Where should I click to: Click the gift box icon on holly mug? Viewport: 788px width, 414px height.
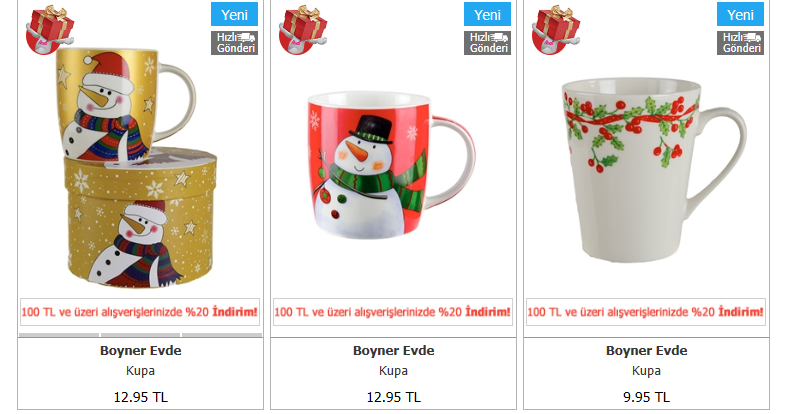coord(556,29)
